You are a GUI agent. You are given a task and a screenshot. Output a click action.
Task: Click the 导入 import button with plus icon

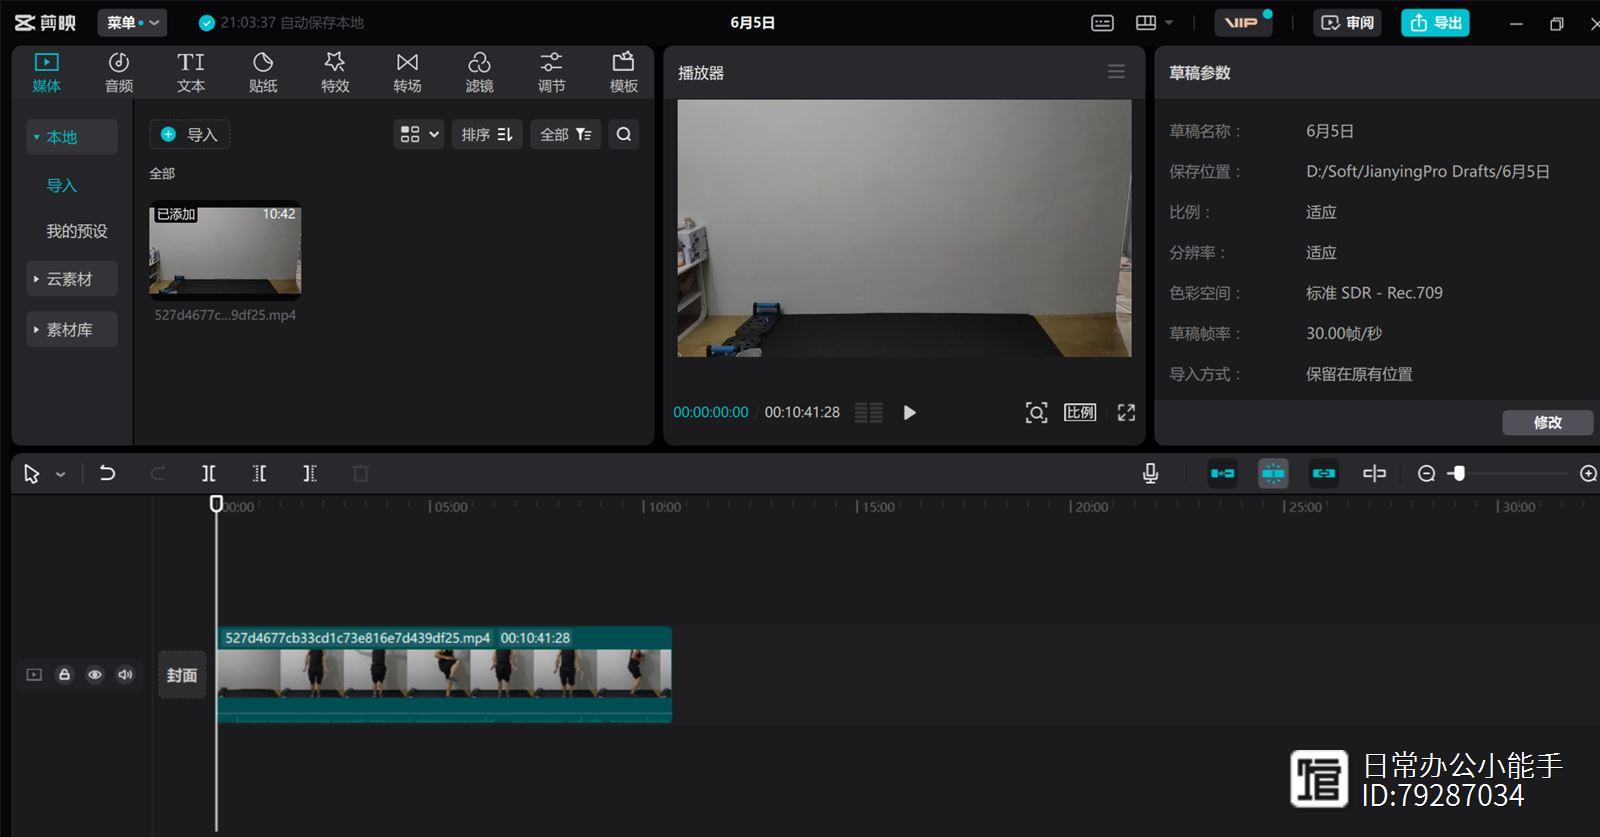tap(190, 134)
